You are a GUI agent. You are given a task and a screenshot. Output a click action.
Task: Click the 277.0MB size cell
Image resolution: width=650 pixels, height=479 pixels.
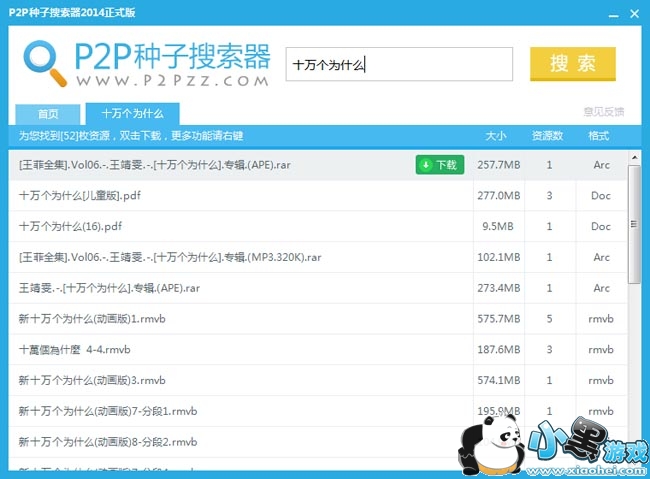coord(499,195)
